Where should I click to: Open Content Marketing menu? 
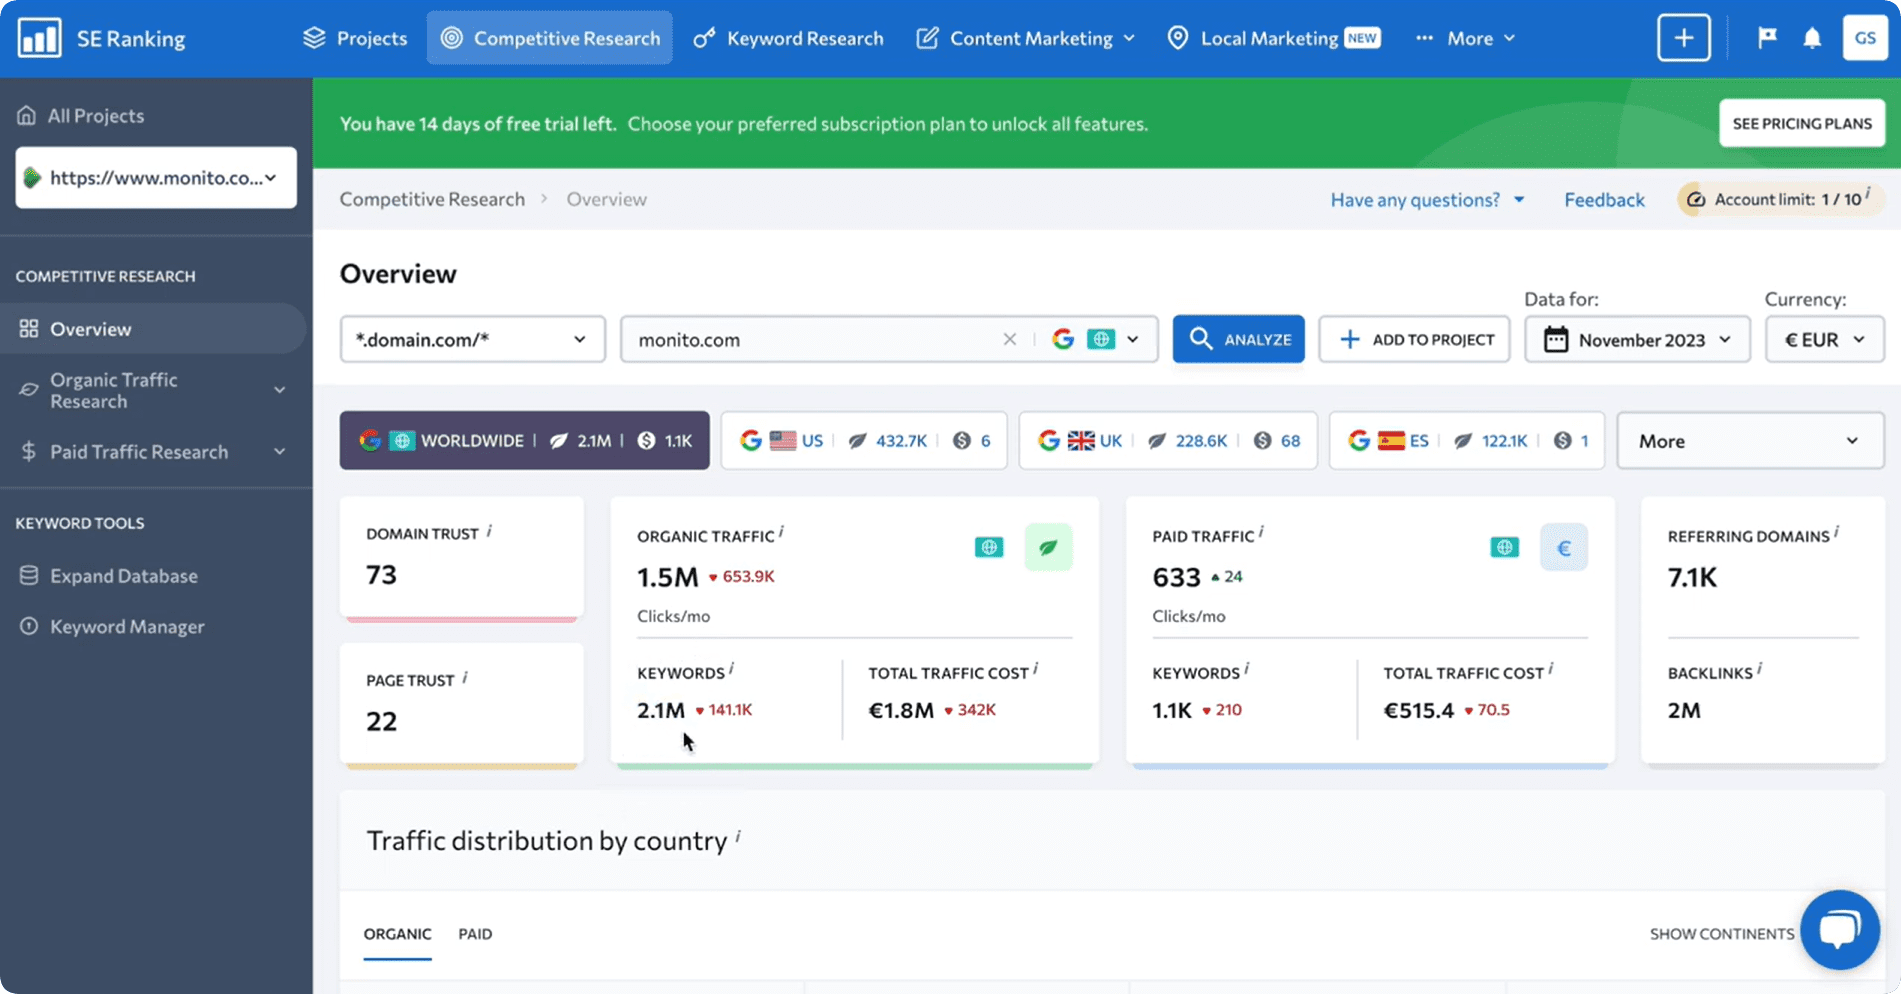(1027, 38)
